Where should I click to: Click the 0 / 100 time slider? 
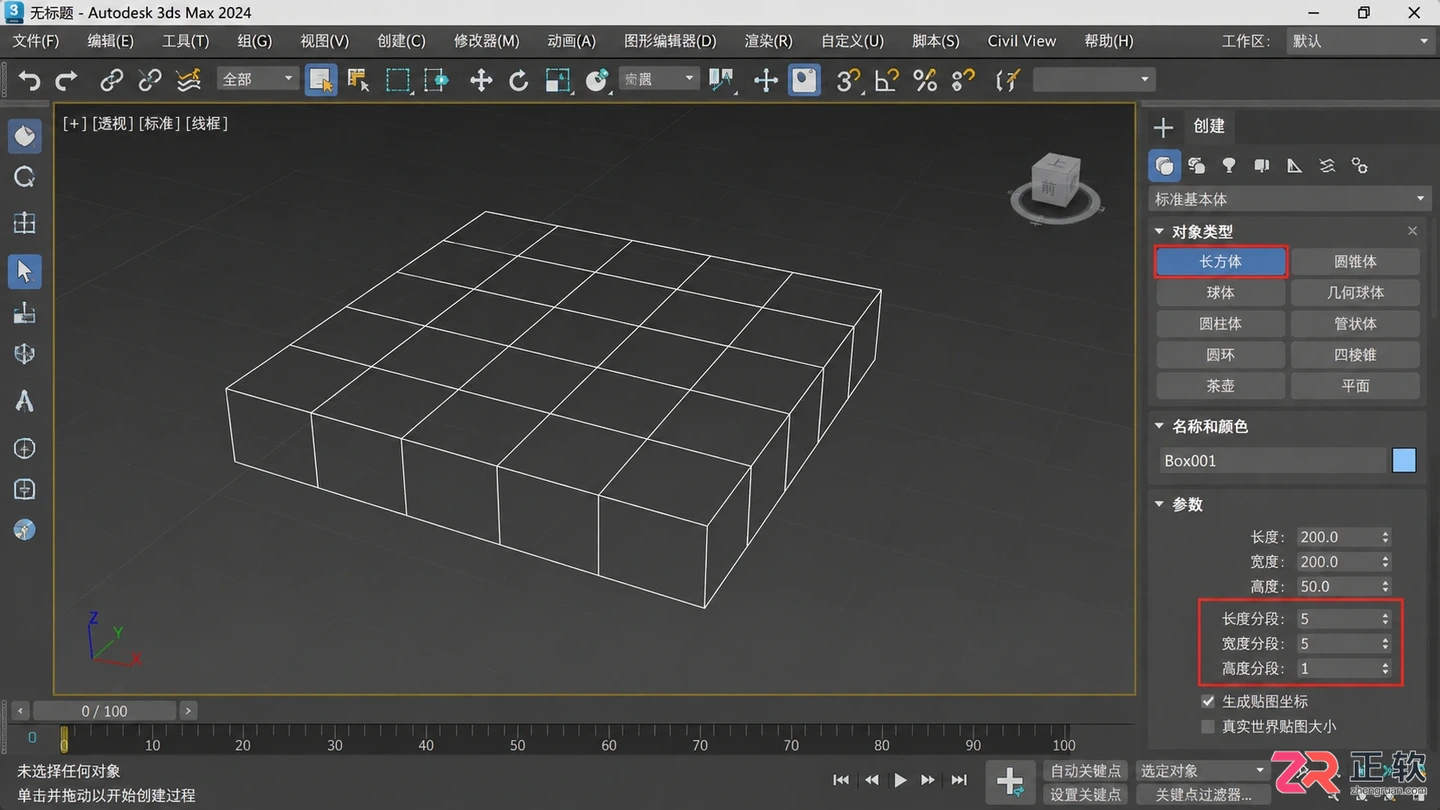point(104,711)
